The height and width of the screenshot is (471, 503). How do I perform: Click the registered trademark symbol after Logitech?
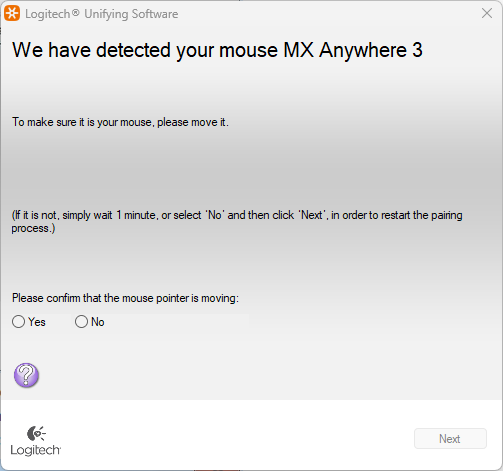point(76,13)
